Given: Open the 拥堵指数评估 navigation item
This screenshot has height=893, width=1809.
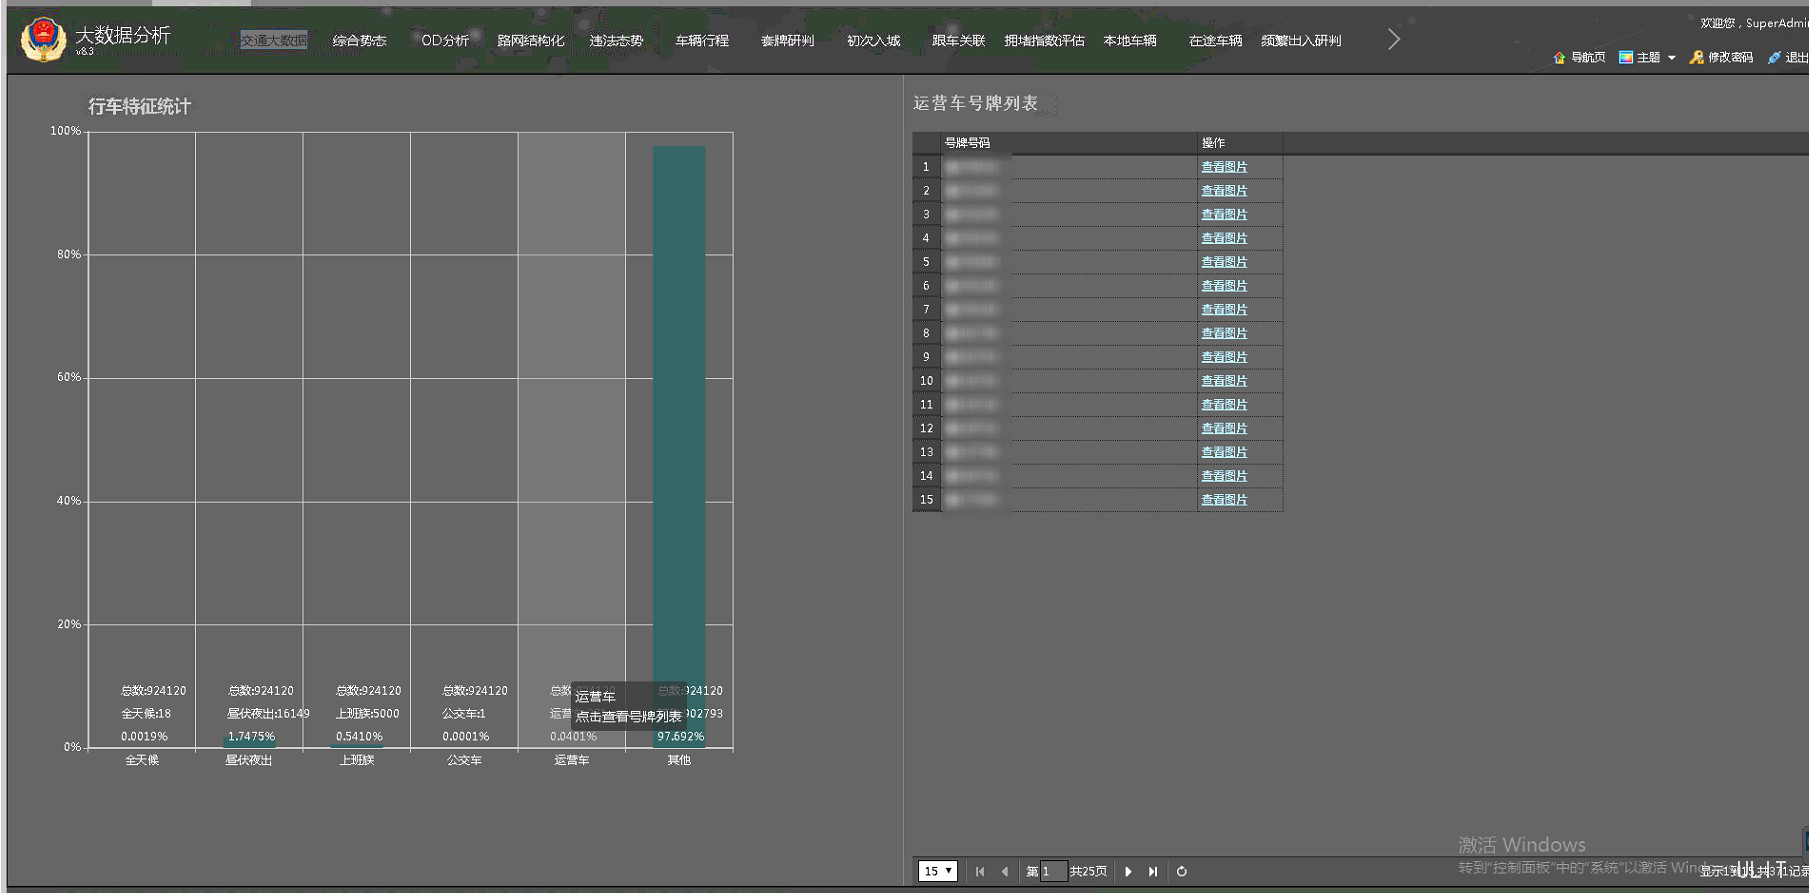Looking at the screenshot, I should [x=1044, y=41].
